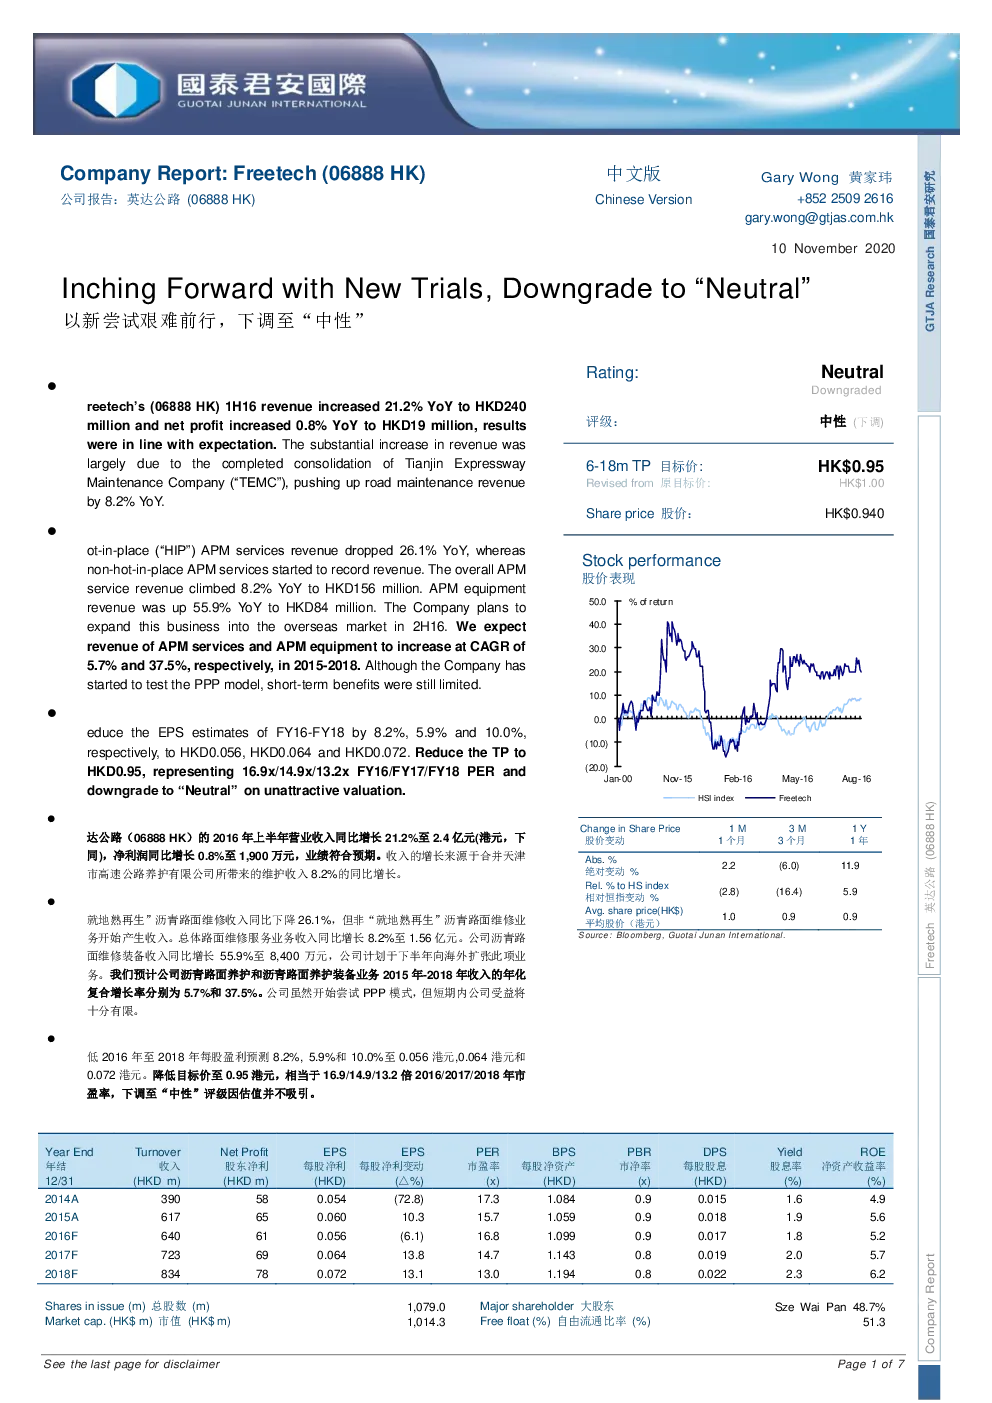992x1403 pixels.
Task: Select market cap value 1,014.3
Action: tap(426, 1322)
